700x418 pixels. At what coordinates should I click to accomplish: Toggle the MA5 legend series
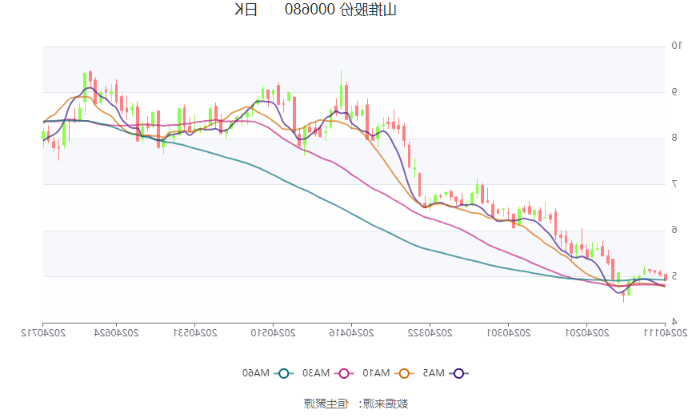tap(446, 373)
